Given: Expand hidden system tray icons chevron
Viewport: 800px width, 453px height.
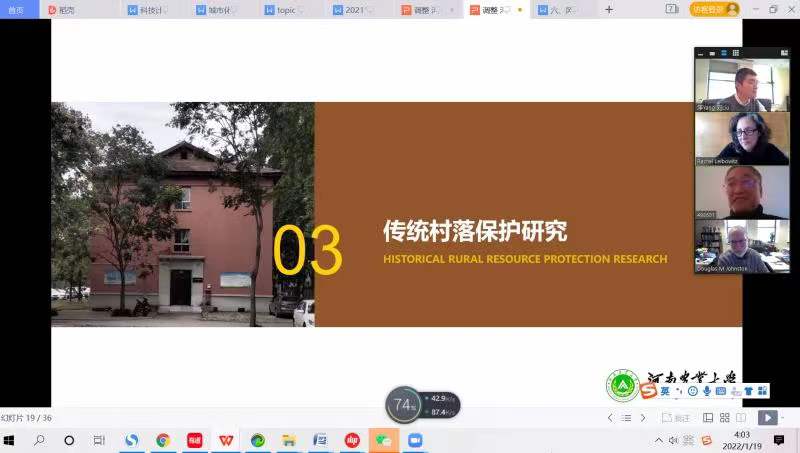Looking at the screenshot, I should pyautogui.click(x=658, y=440).
